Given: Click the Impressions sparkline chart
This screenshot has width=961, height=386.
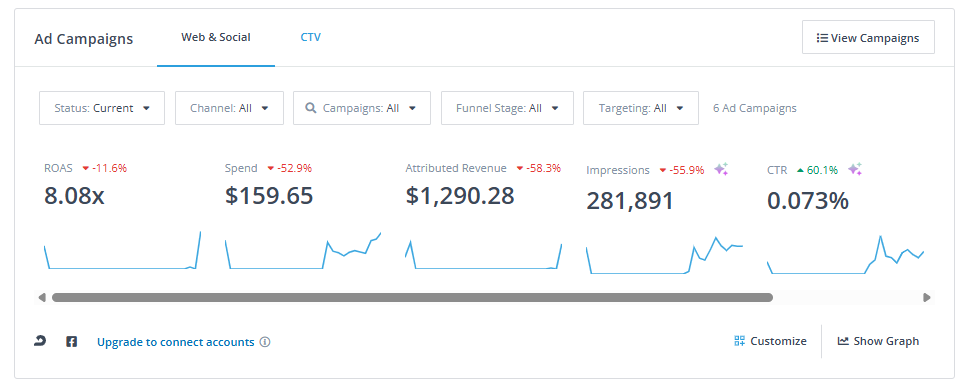Looking at the screenshot, I should click(x=664, y=255).
